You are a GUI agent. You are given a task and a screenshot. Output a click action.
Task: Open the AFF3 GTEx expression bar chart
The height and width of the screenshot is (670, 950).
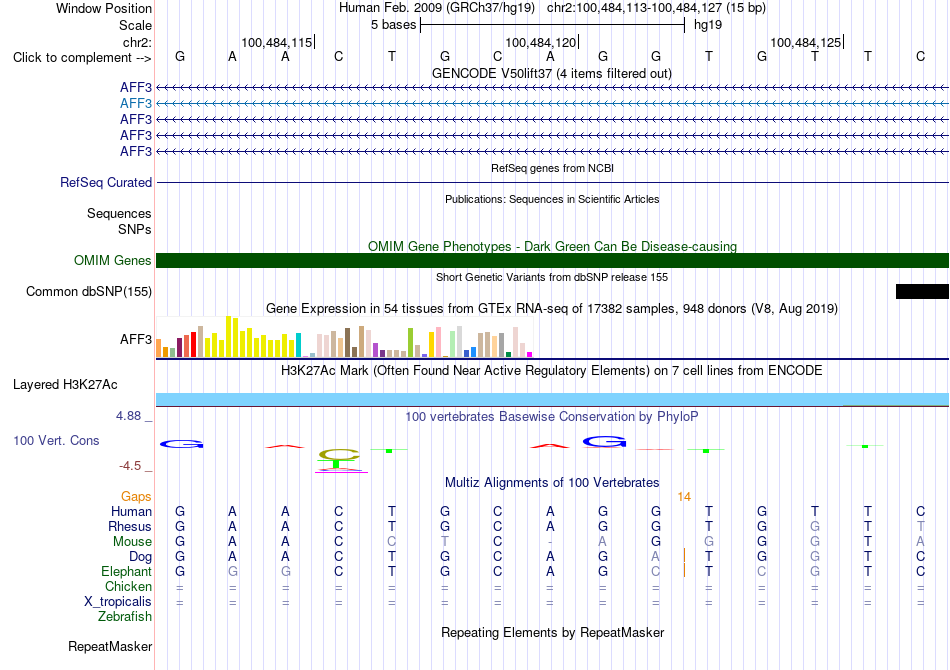coord(344,337)
